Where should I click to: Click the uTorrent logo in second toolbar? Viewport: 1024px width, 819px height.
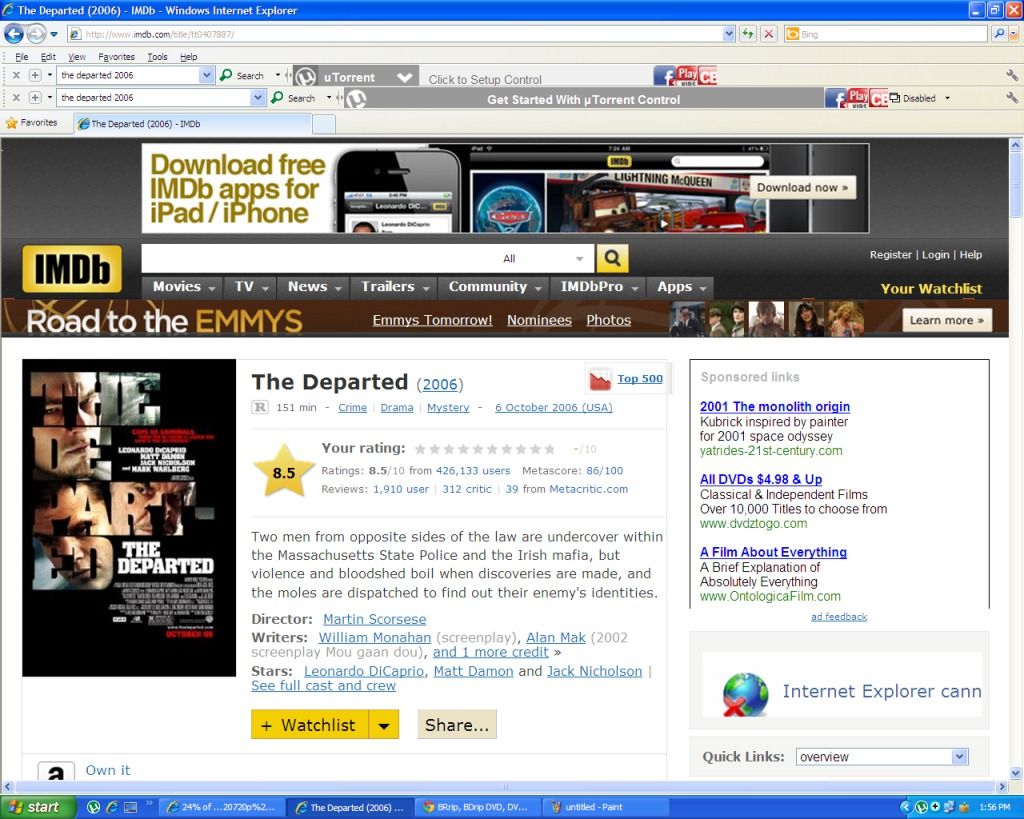tap(355, 99)
